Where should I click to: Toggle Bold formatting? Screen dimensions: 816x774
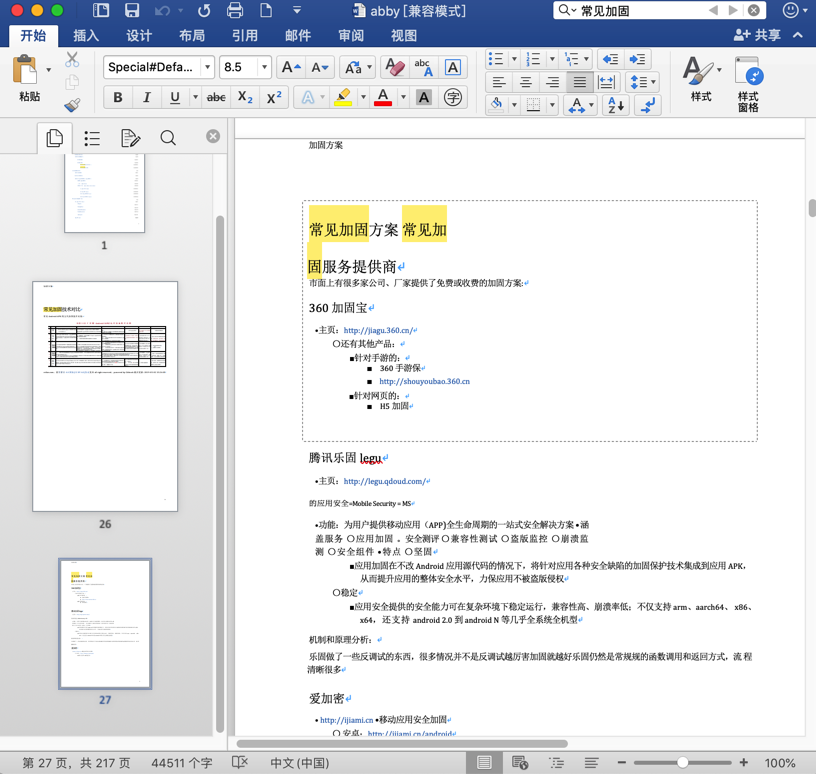pos(118,97)
